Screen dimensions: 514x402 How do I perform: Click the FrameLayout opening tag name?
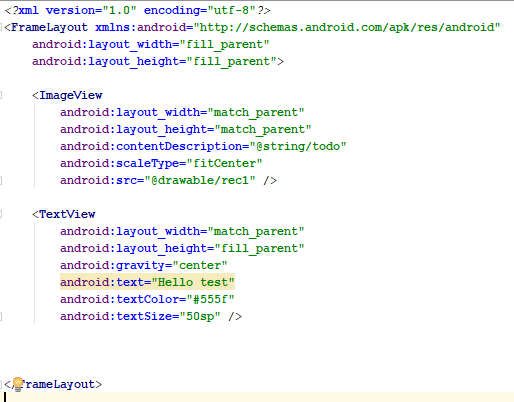tap(50, 27)
